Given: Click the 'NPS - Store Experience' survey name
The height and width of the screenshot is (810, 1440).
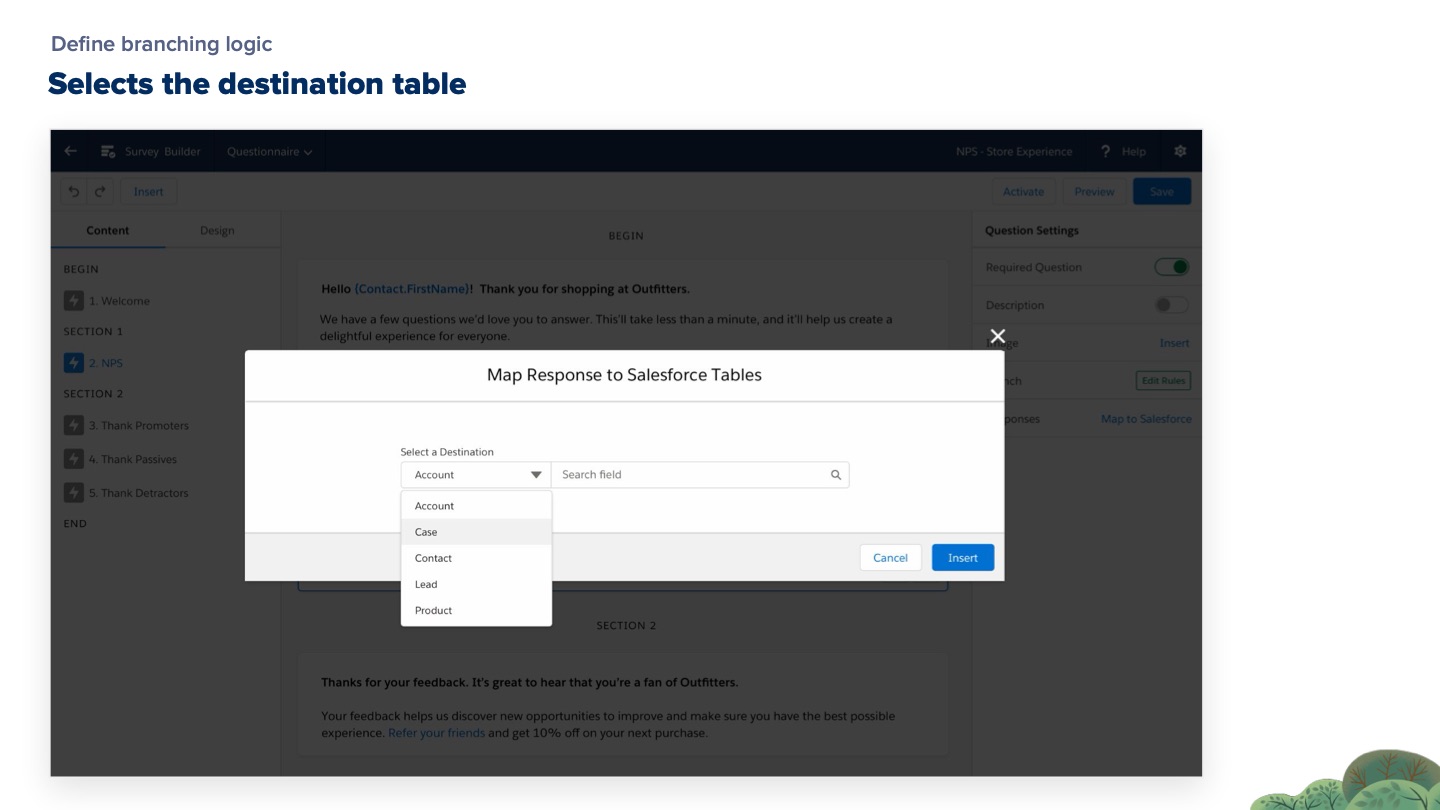Looking at the screenshot, I should click(1014, 152).
